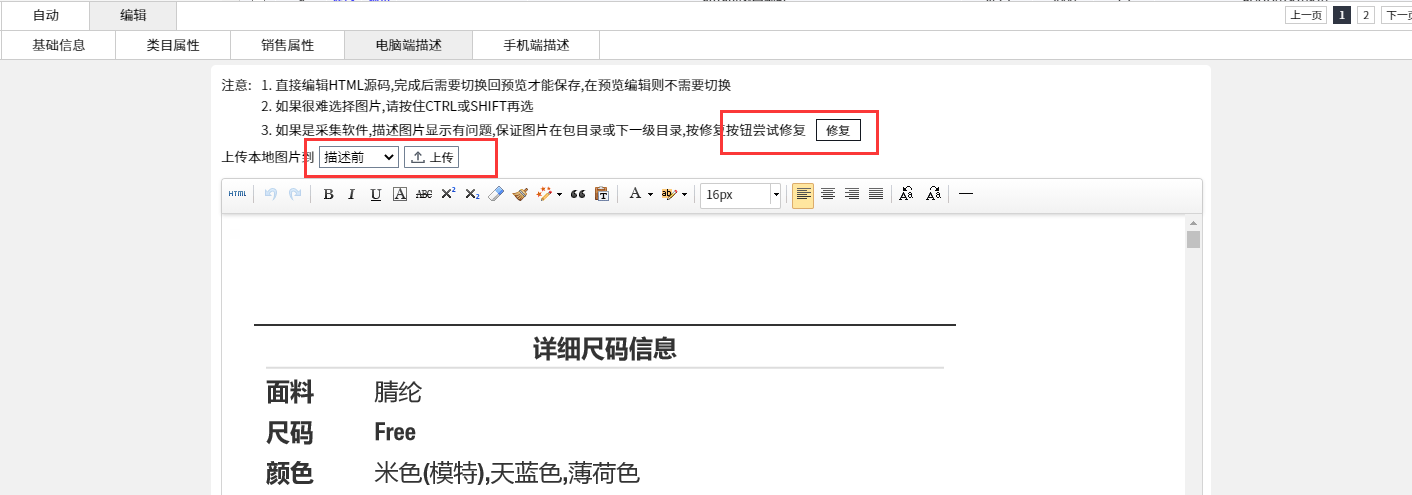Viewport: 1412px width, 495px height.
Task: Expand the font color dropdown arrow
Action: point(650,195)
